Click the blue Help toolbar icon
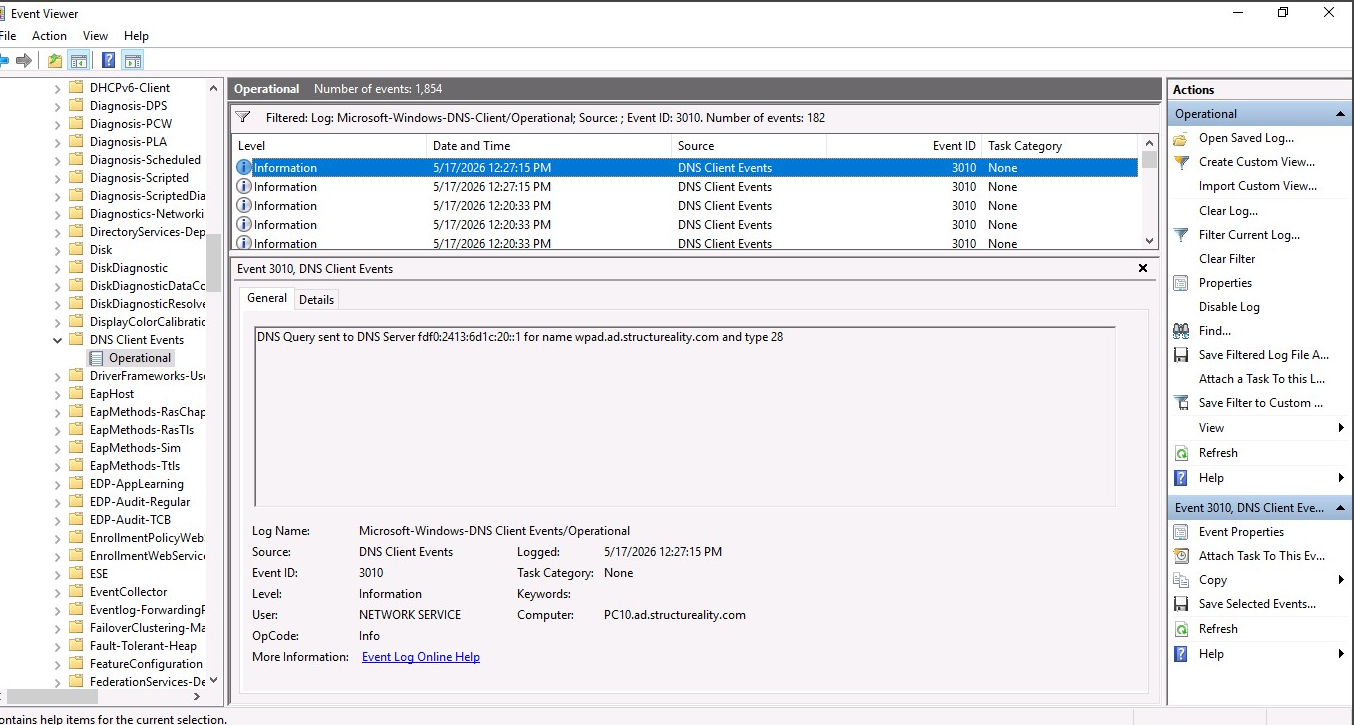This screenshot has height=725, width=1354. [108, 60]
